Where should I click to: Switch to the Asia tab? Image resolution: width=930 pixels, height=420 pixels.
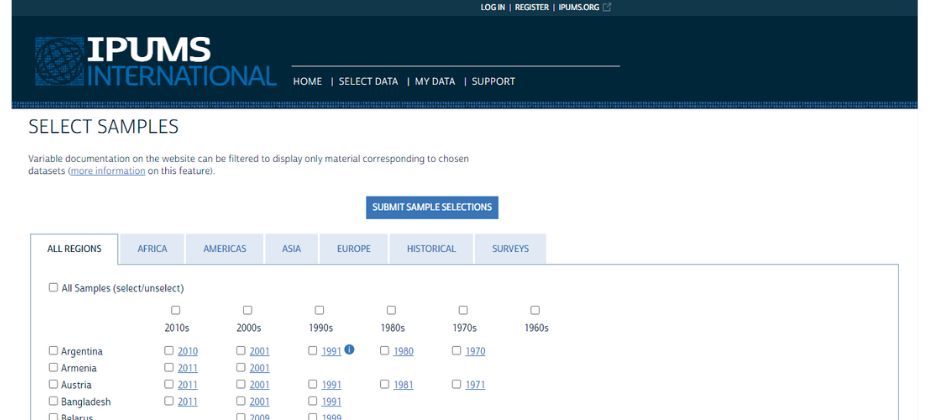click(x=291, y=249)
